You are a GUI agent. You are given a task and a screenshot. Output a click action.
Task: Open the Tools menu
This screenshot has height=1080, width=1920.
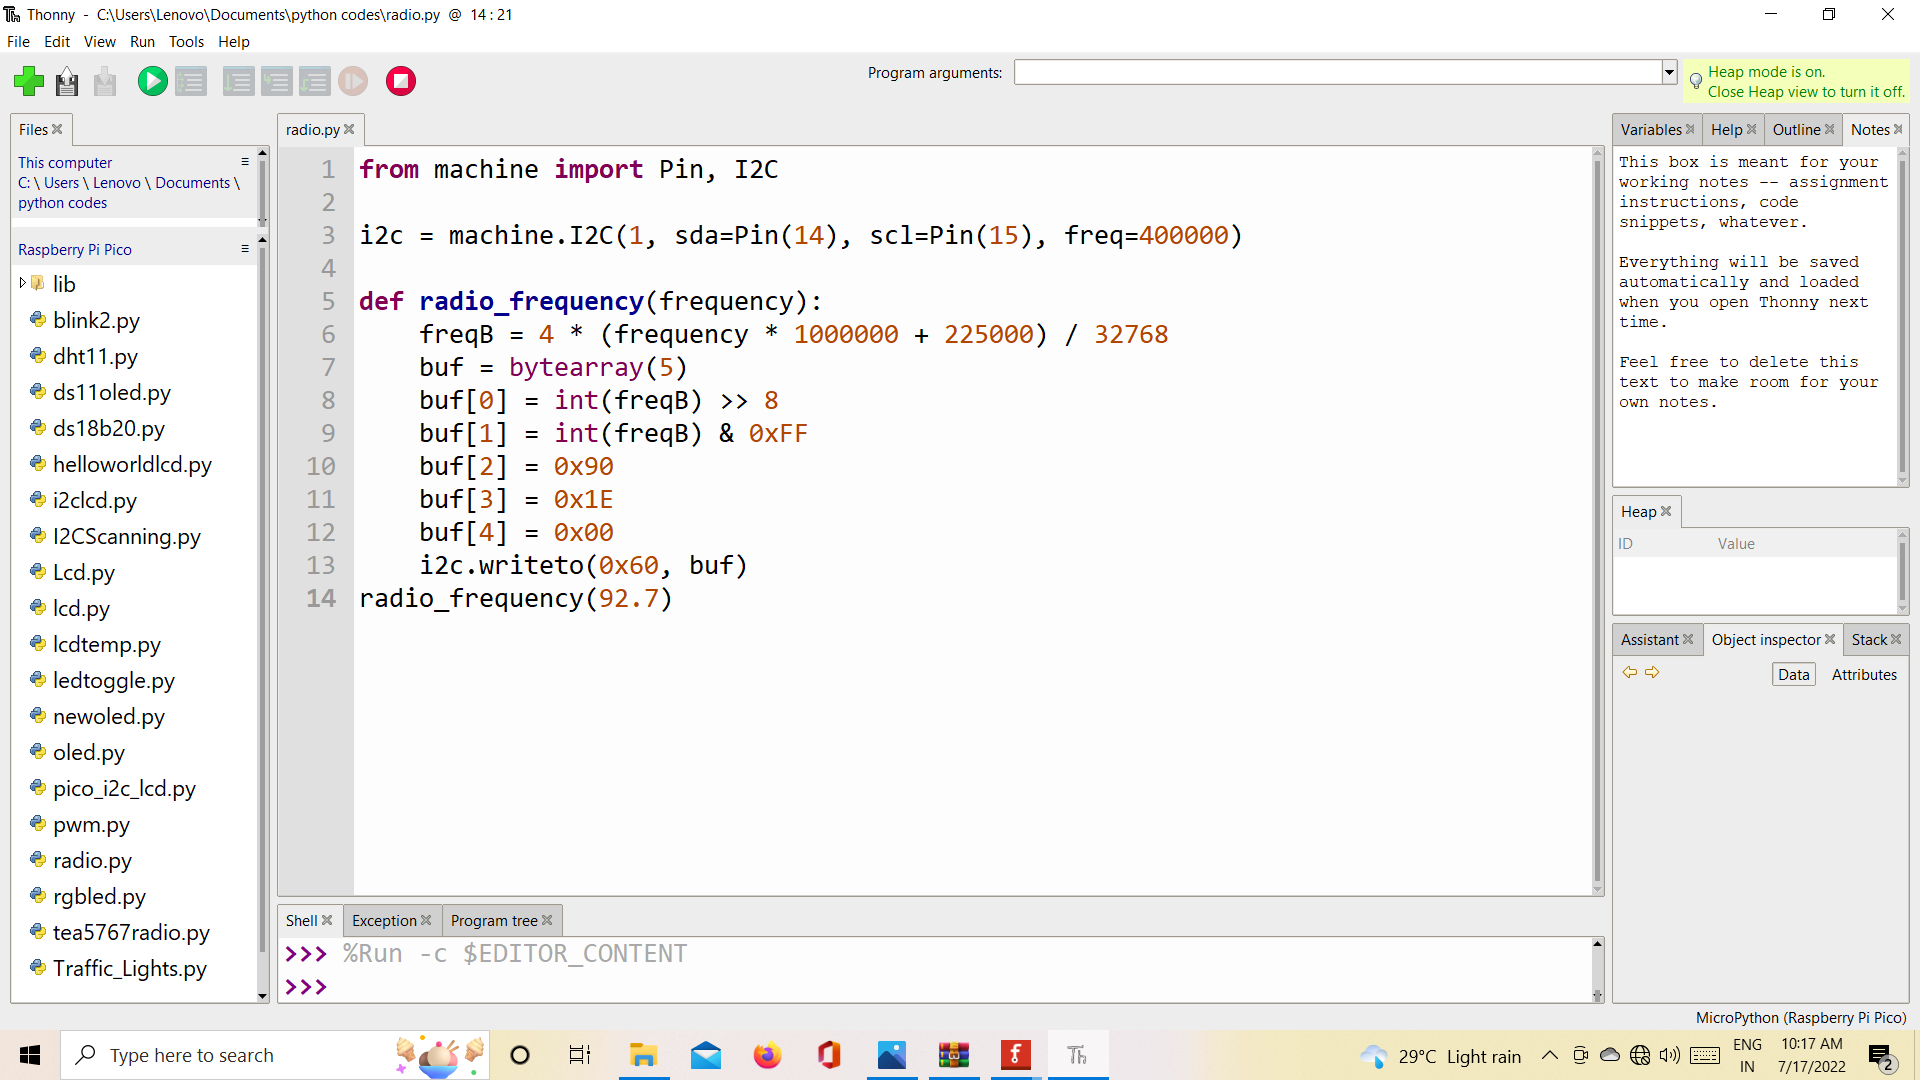pos(186,42)
